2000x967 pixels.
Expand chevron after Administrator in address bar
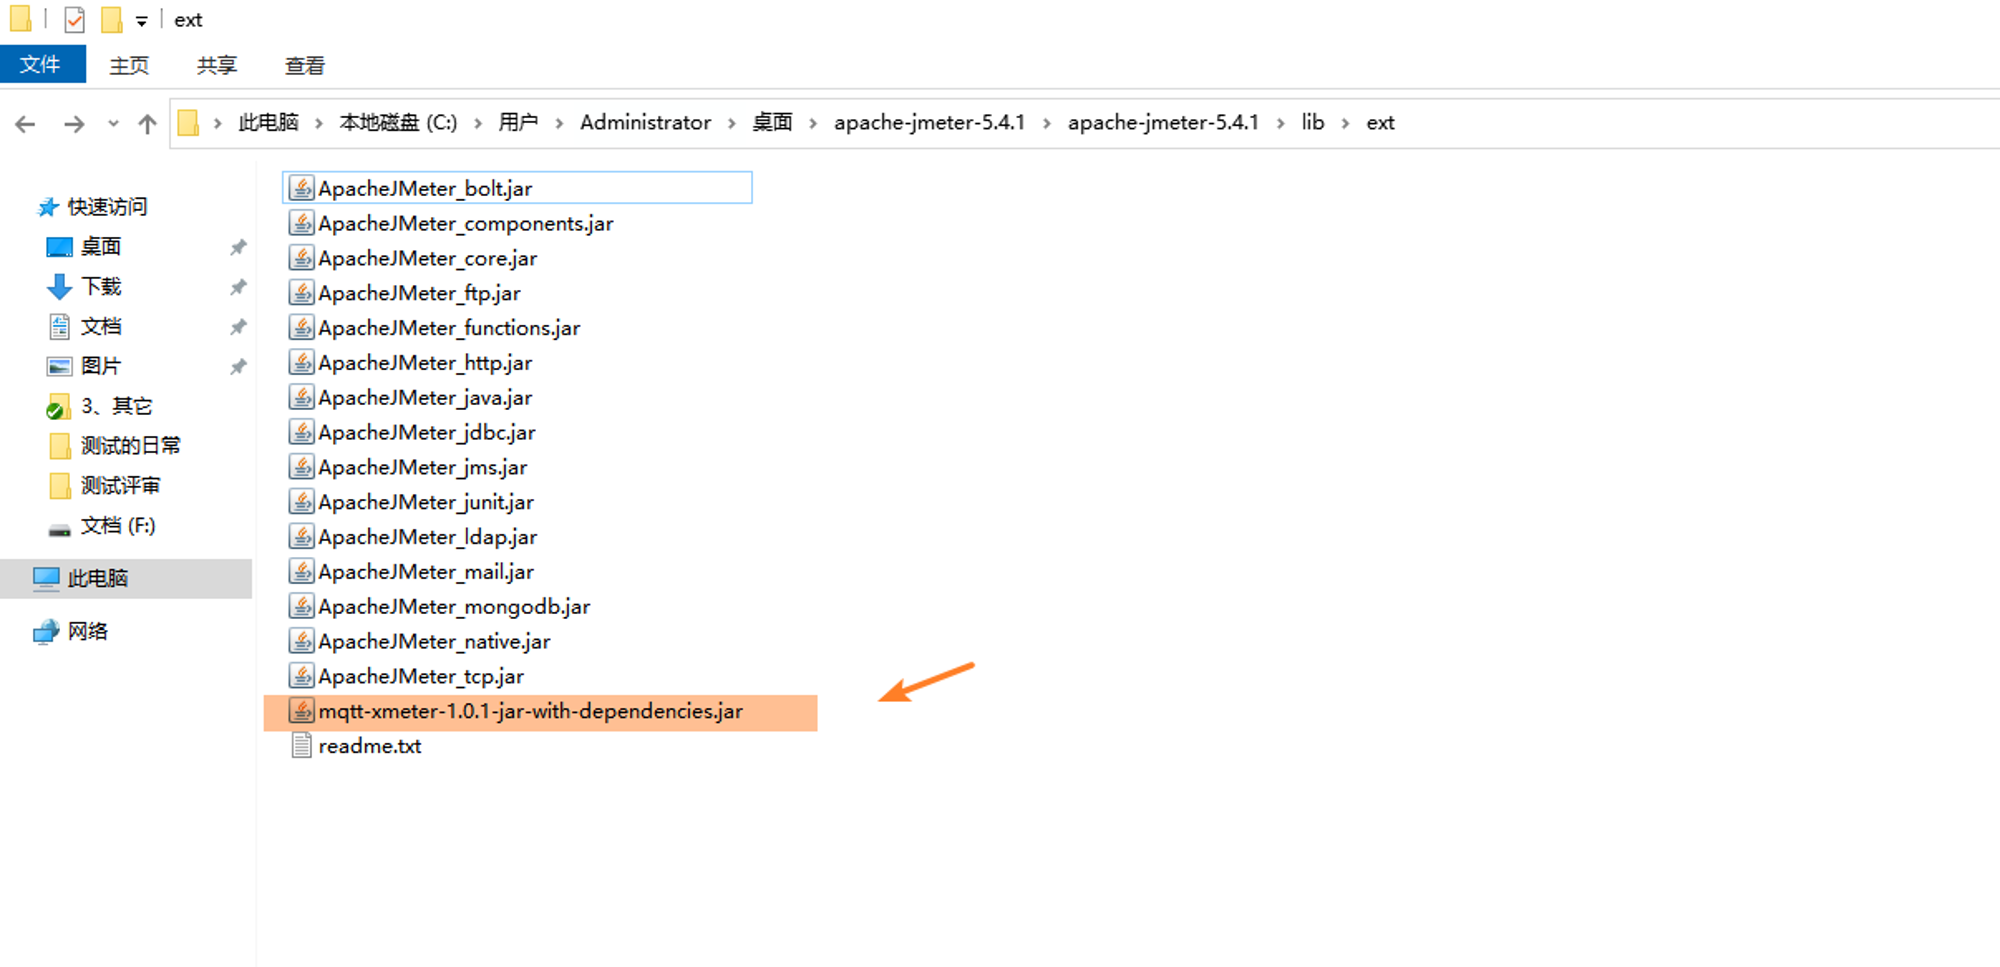point(732,123)
